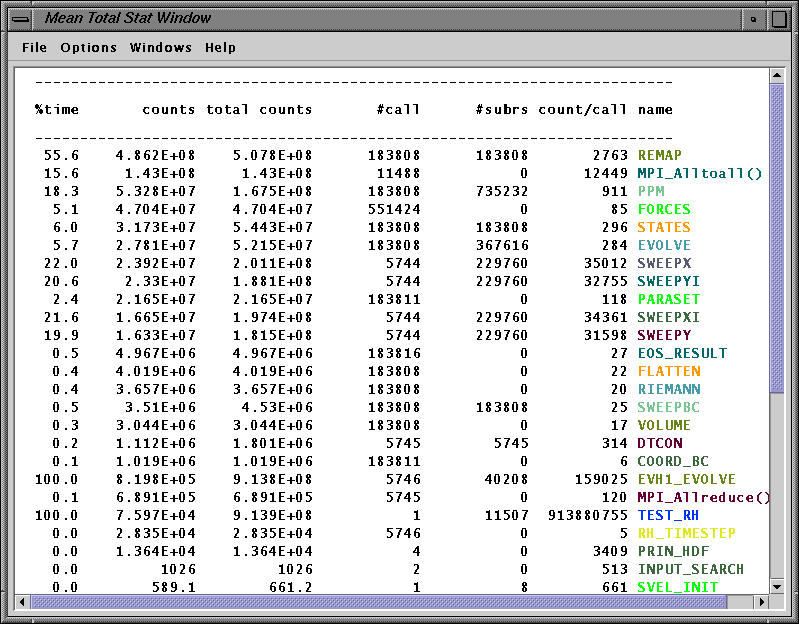The height and width of the screenshot is (624, 799).
Task: Click the name column header
Action: tap(655, 110)
